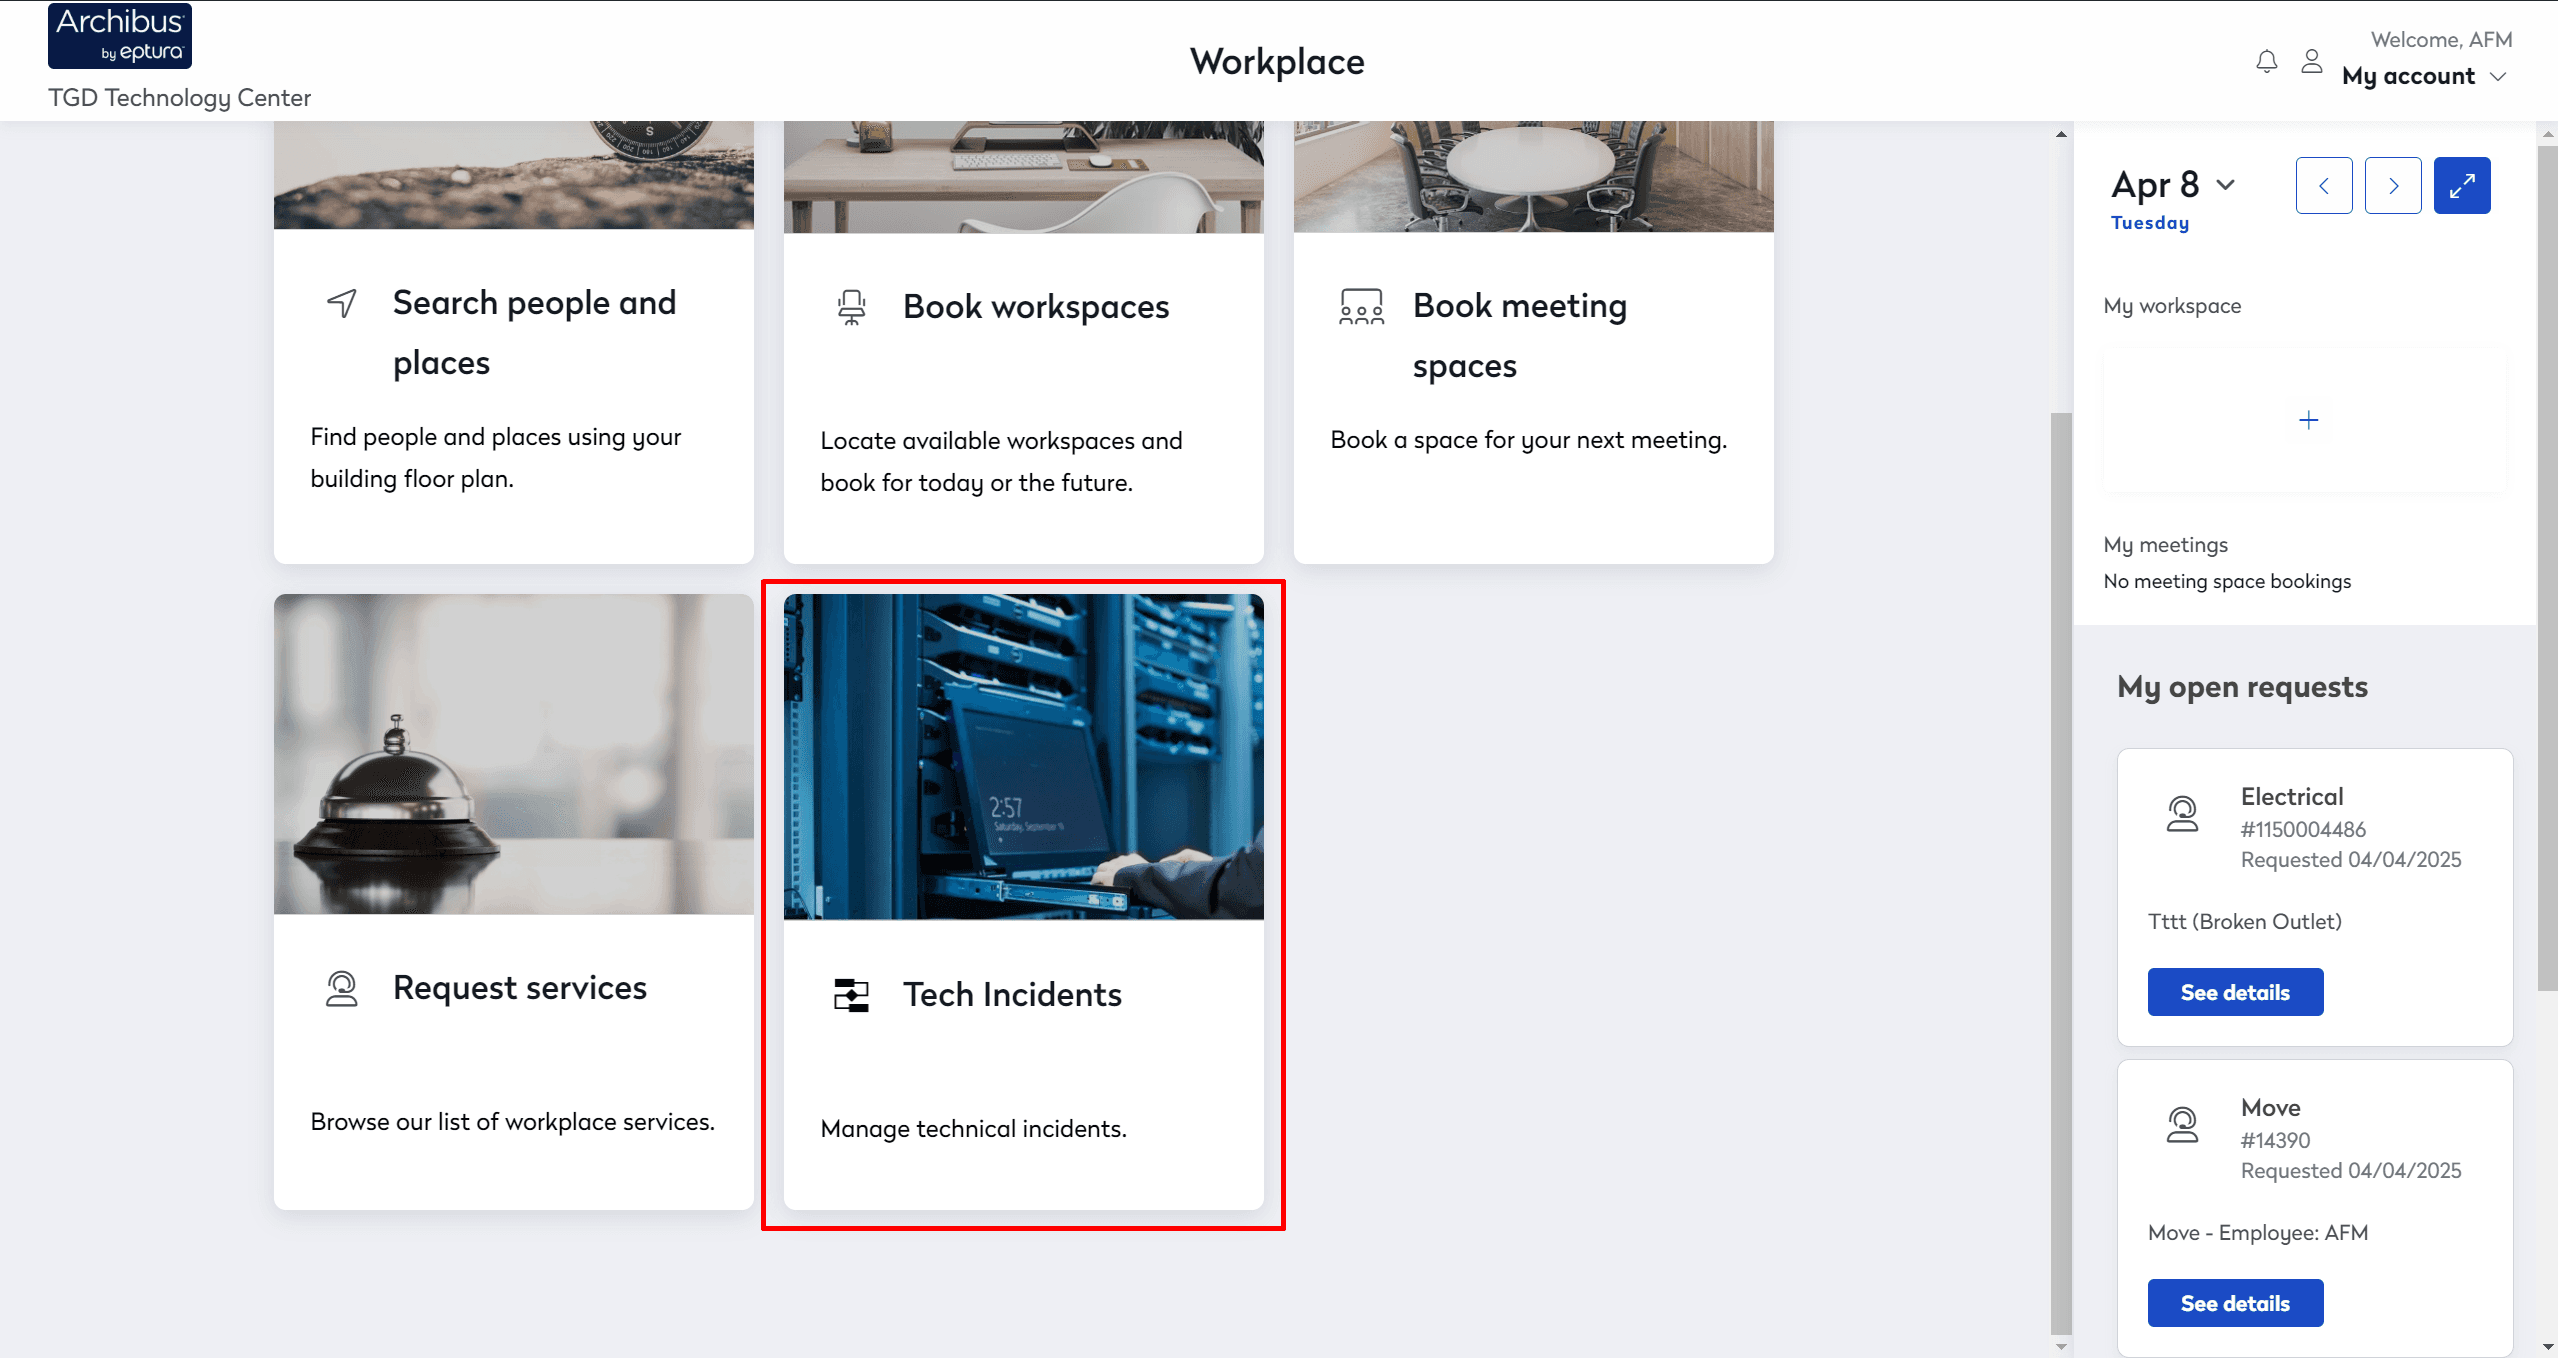The width and height of the screenshot is (2558, 1358).
Task: Click the server rack photo thumbnail
Action: tap(1024, 757)
